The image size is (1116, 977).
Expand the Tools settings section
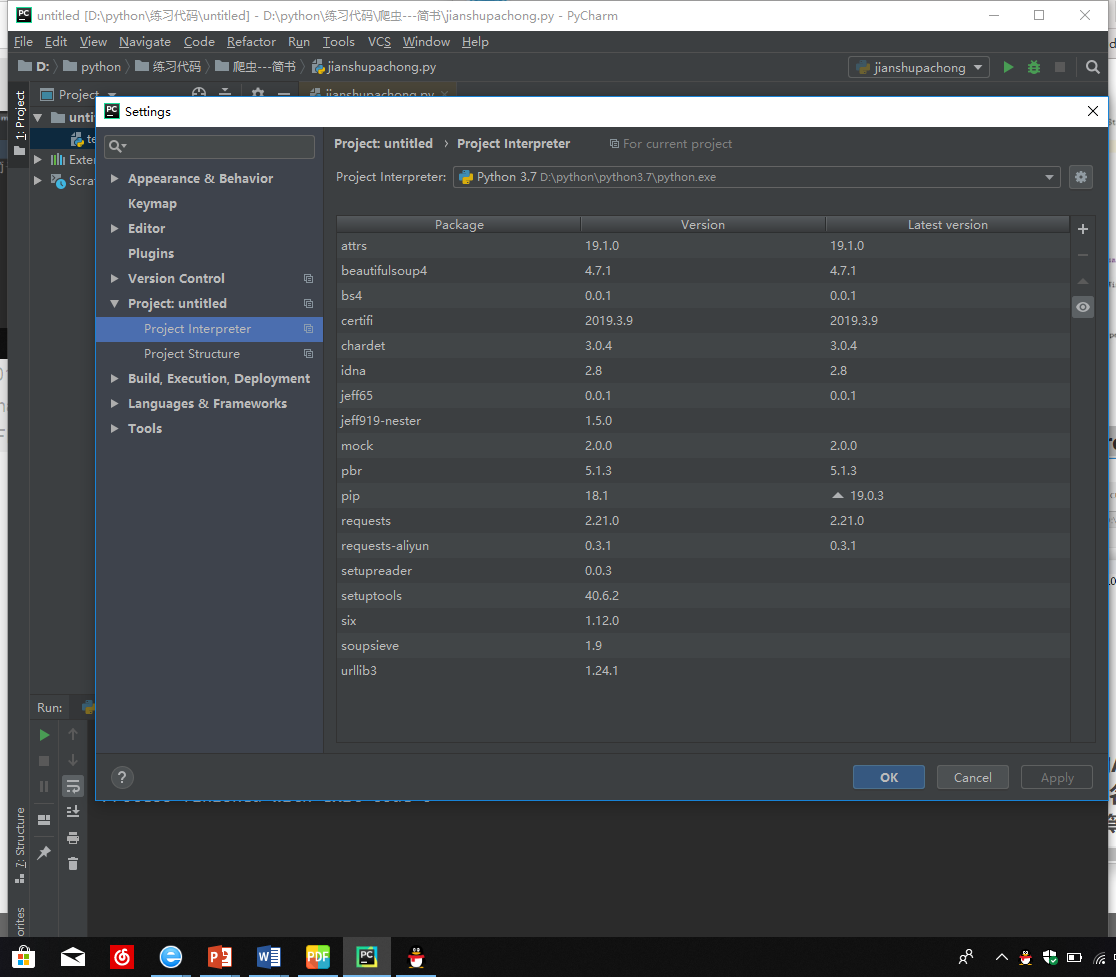coord(115,428)
